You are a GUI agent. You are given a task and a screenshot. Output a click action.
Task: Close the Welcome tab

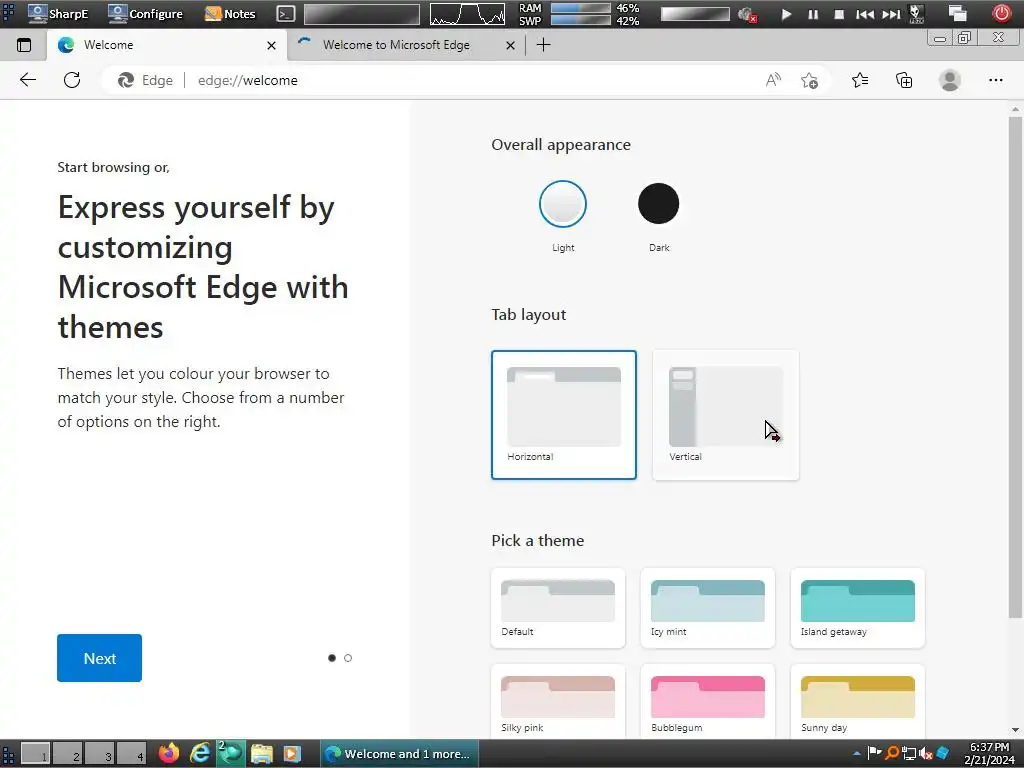coord(272,46)
